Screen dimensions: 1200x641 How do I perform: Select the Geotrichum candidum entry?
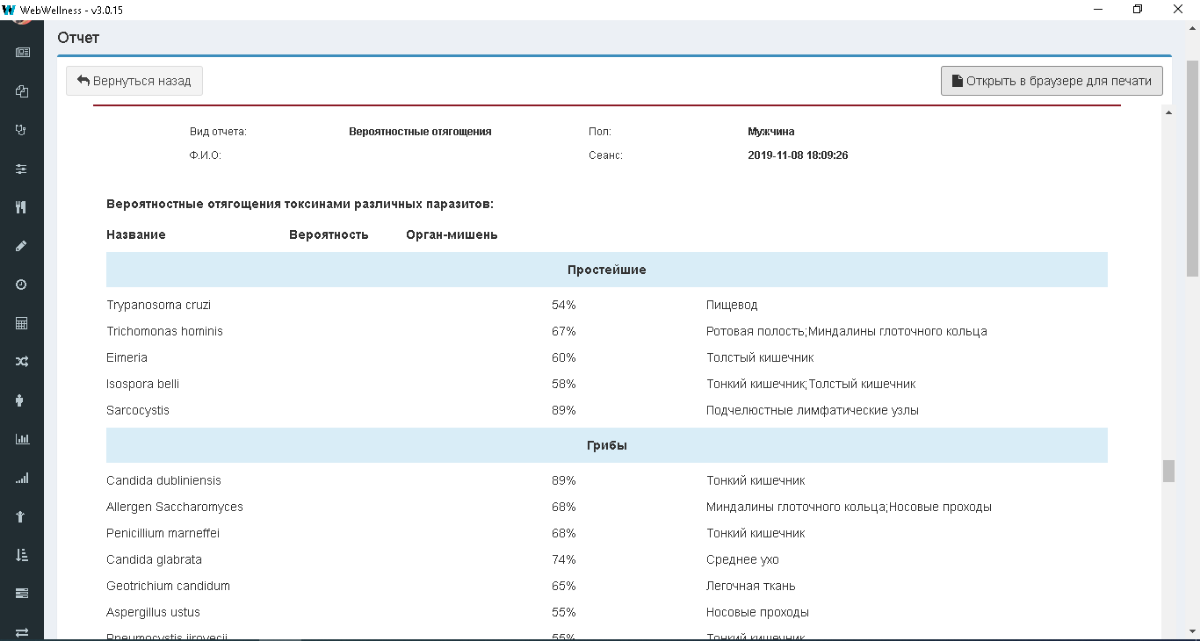168,586
